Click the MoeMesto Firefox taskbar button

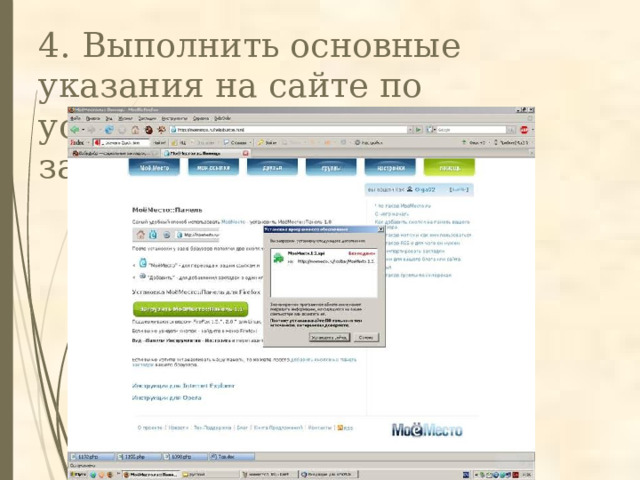click(151, 474)
